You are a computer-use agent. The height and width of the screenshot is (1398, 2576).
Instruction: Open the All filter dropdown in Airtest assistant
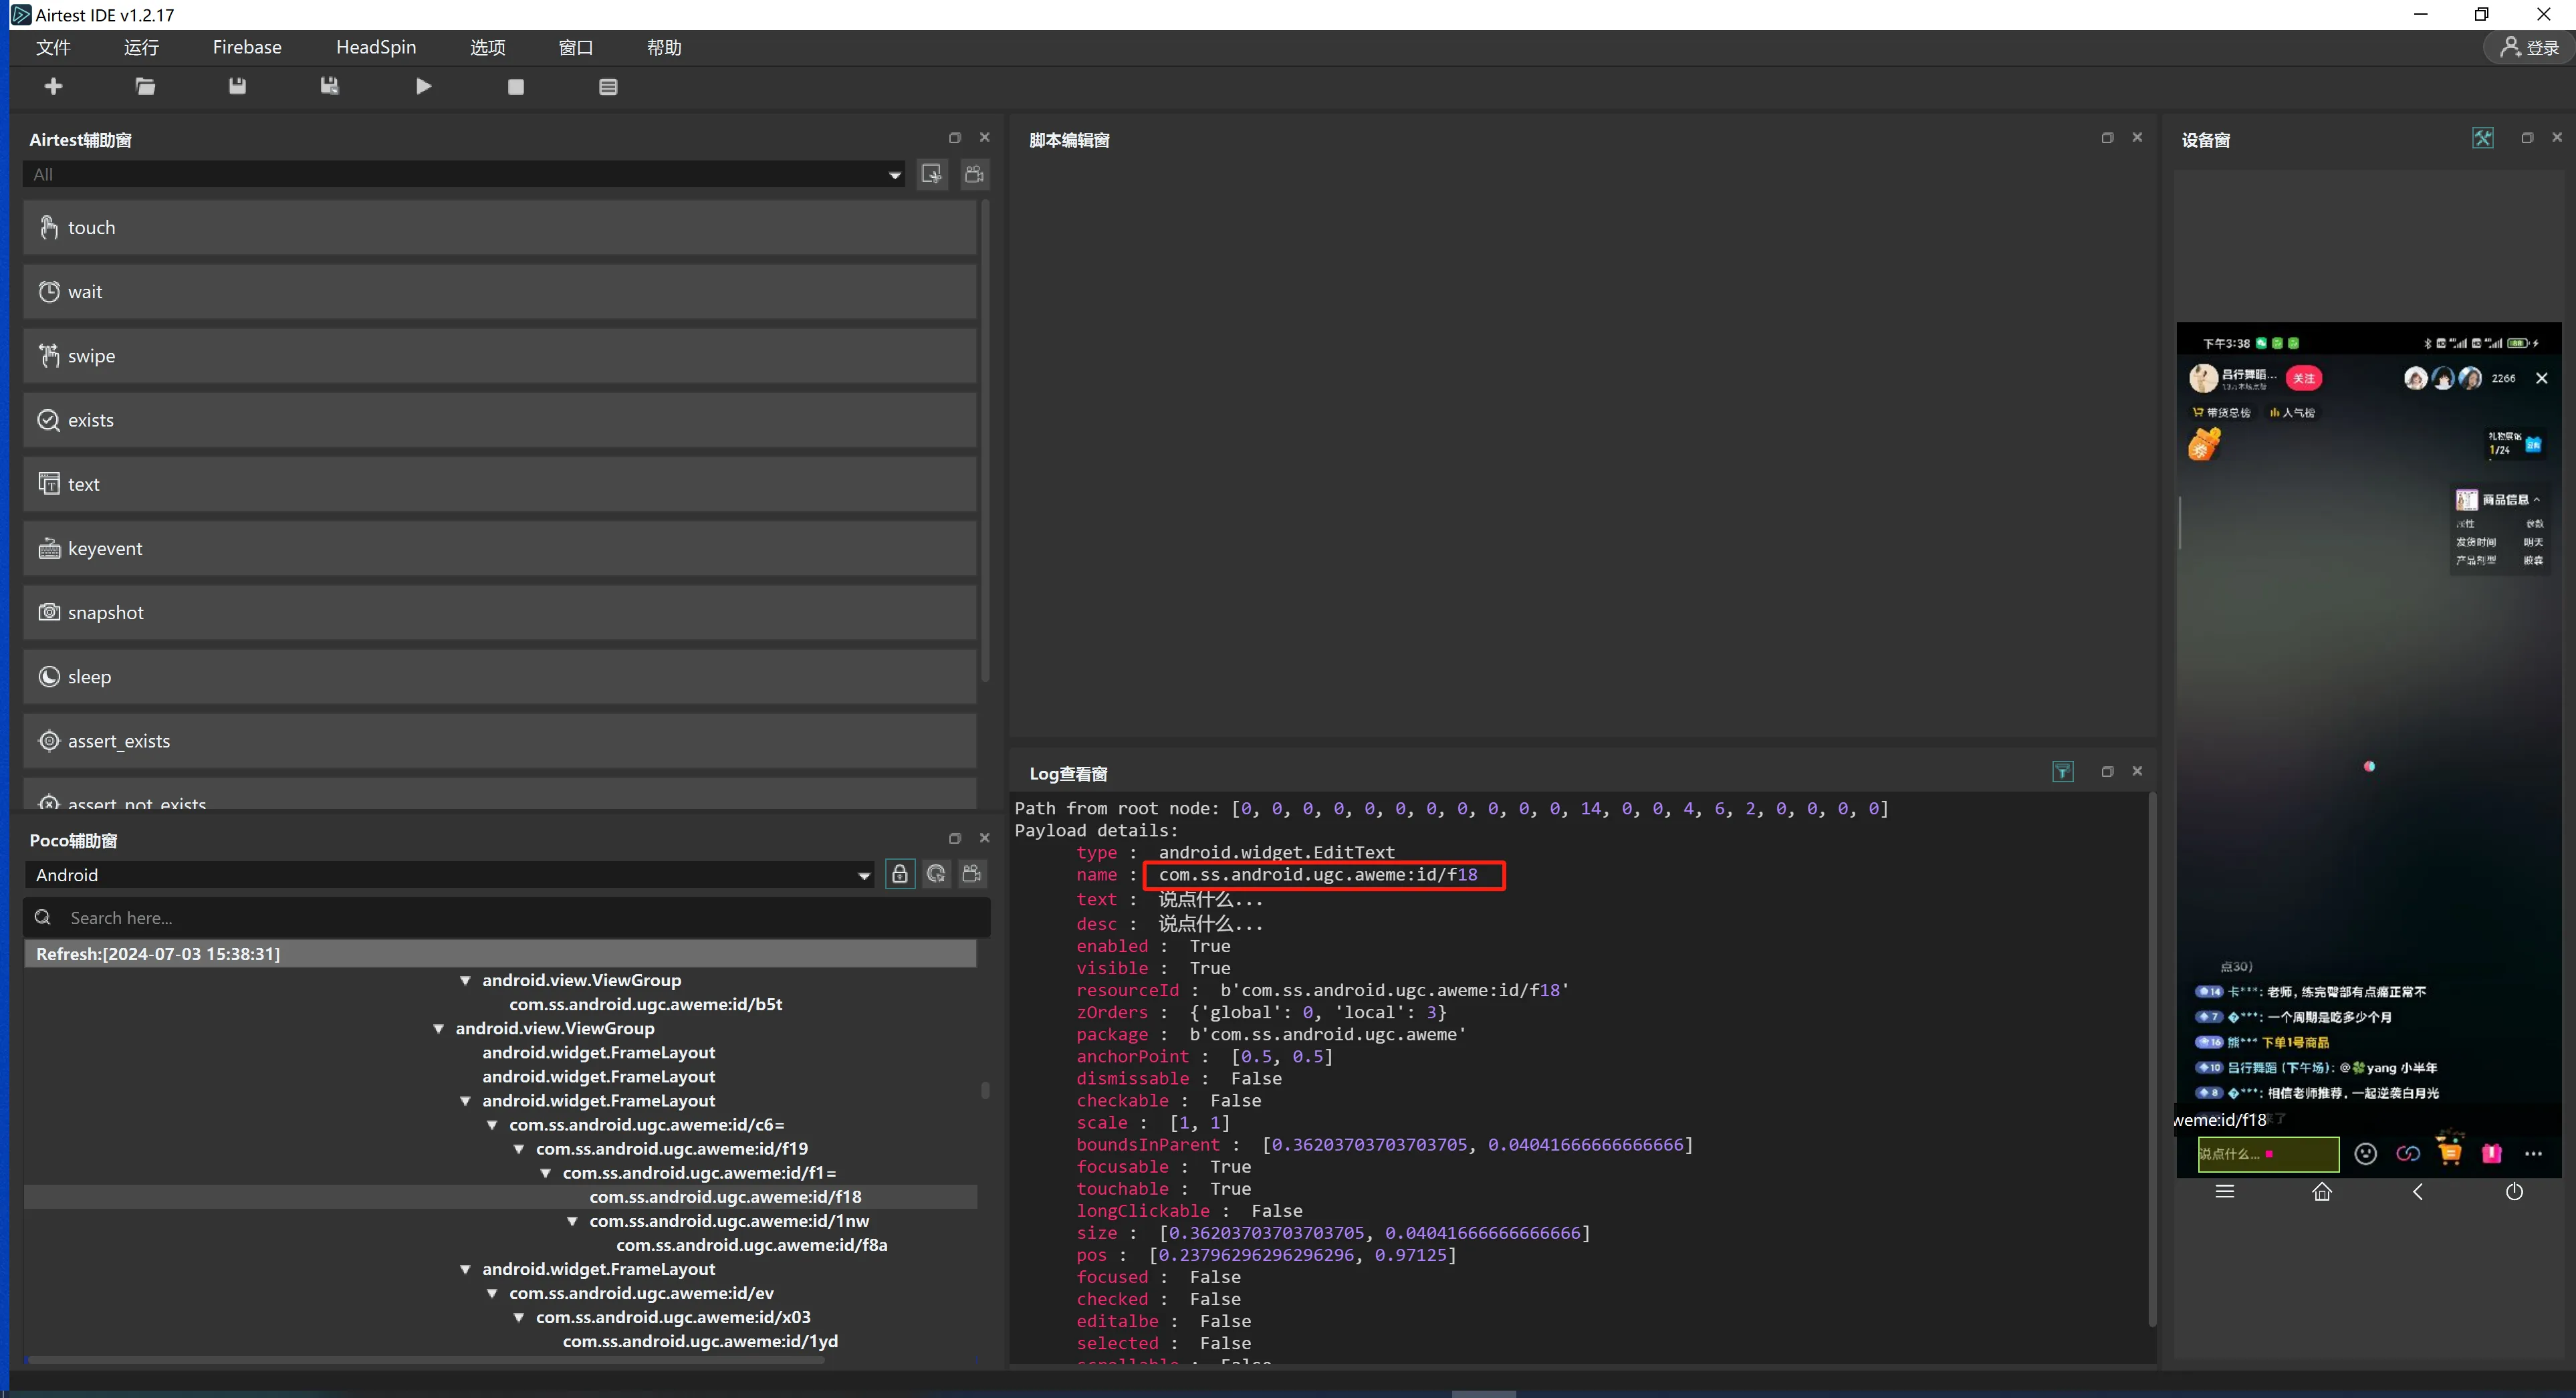click(x=465, y=174)
